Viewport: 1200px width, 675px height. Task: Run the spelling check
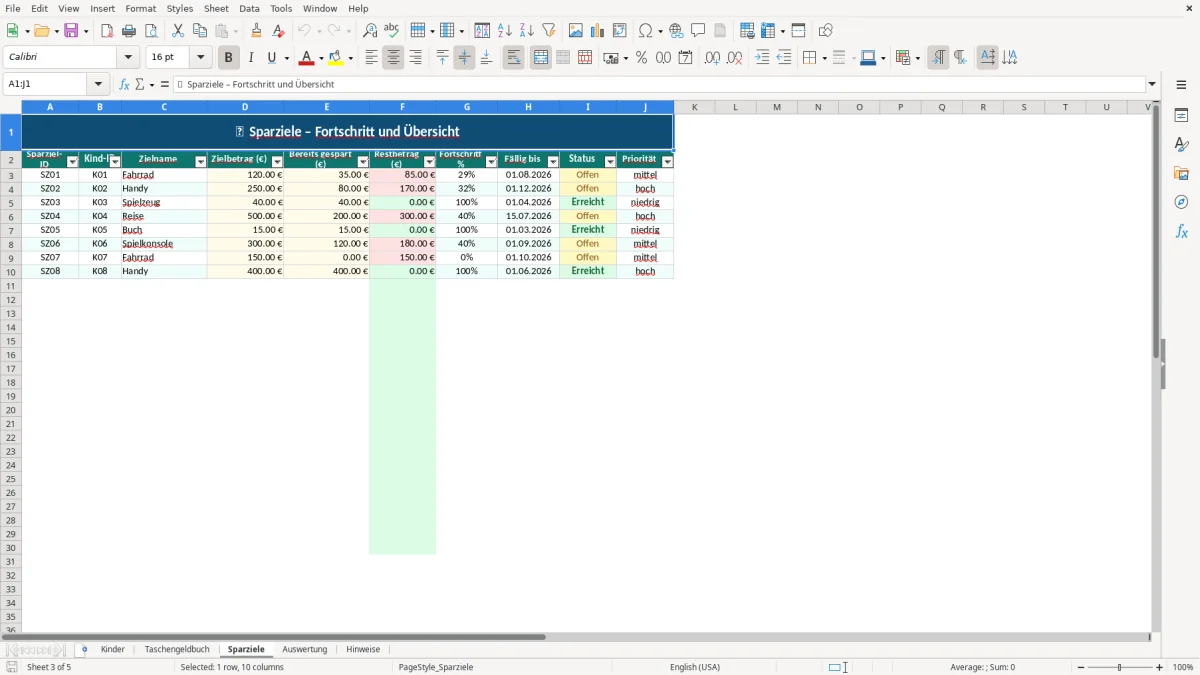click(392, 31)
